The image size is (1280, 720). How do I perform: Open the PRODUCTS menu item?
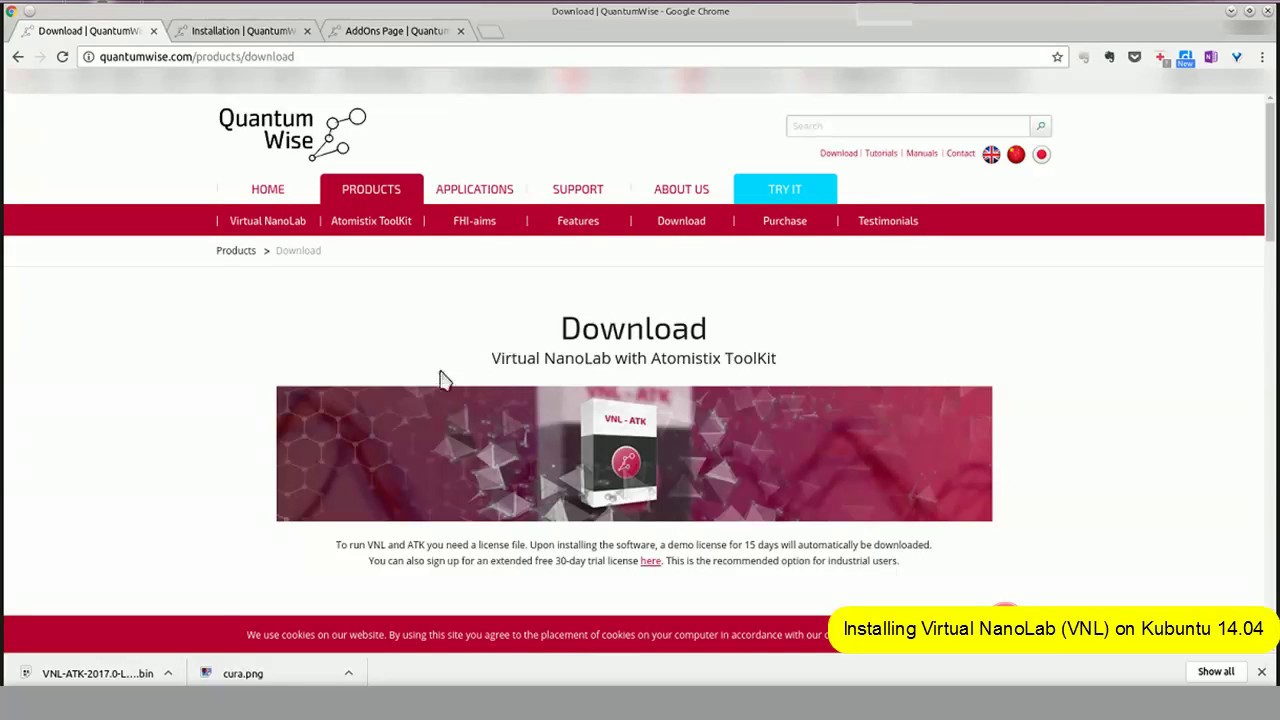coord(371,189)
